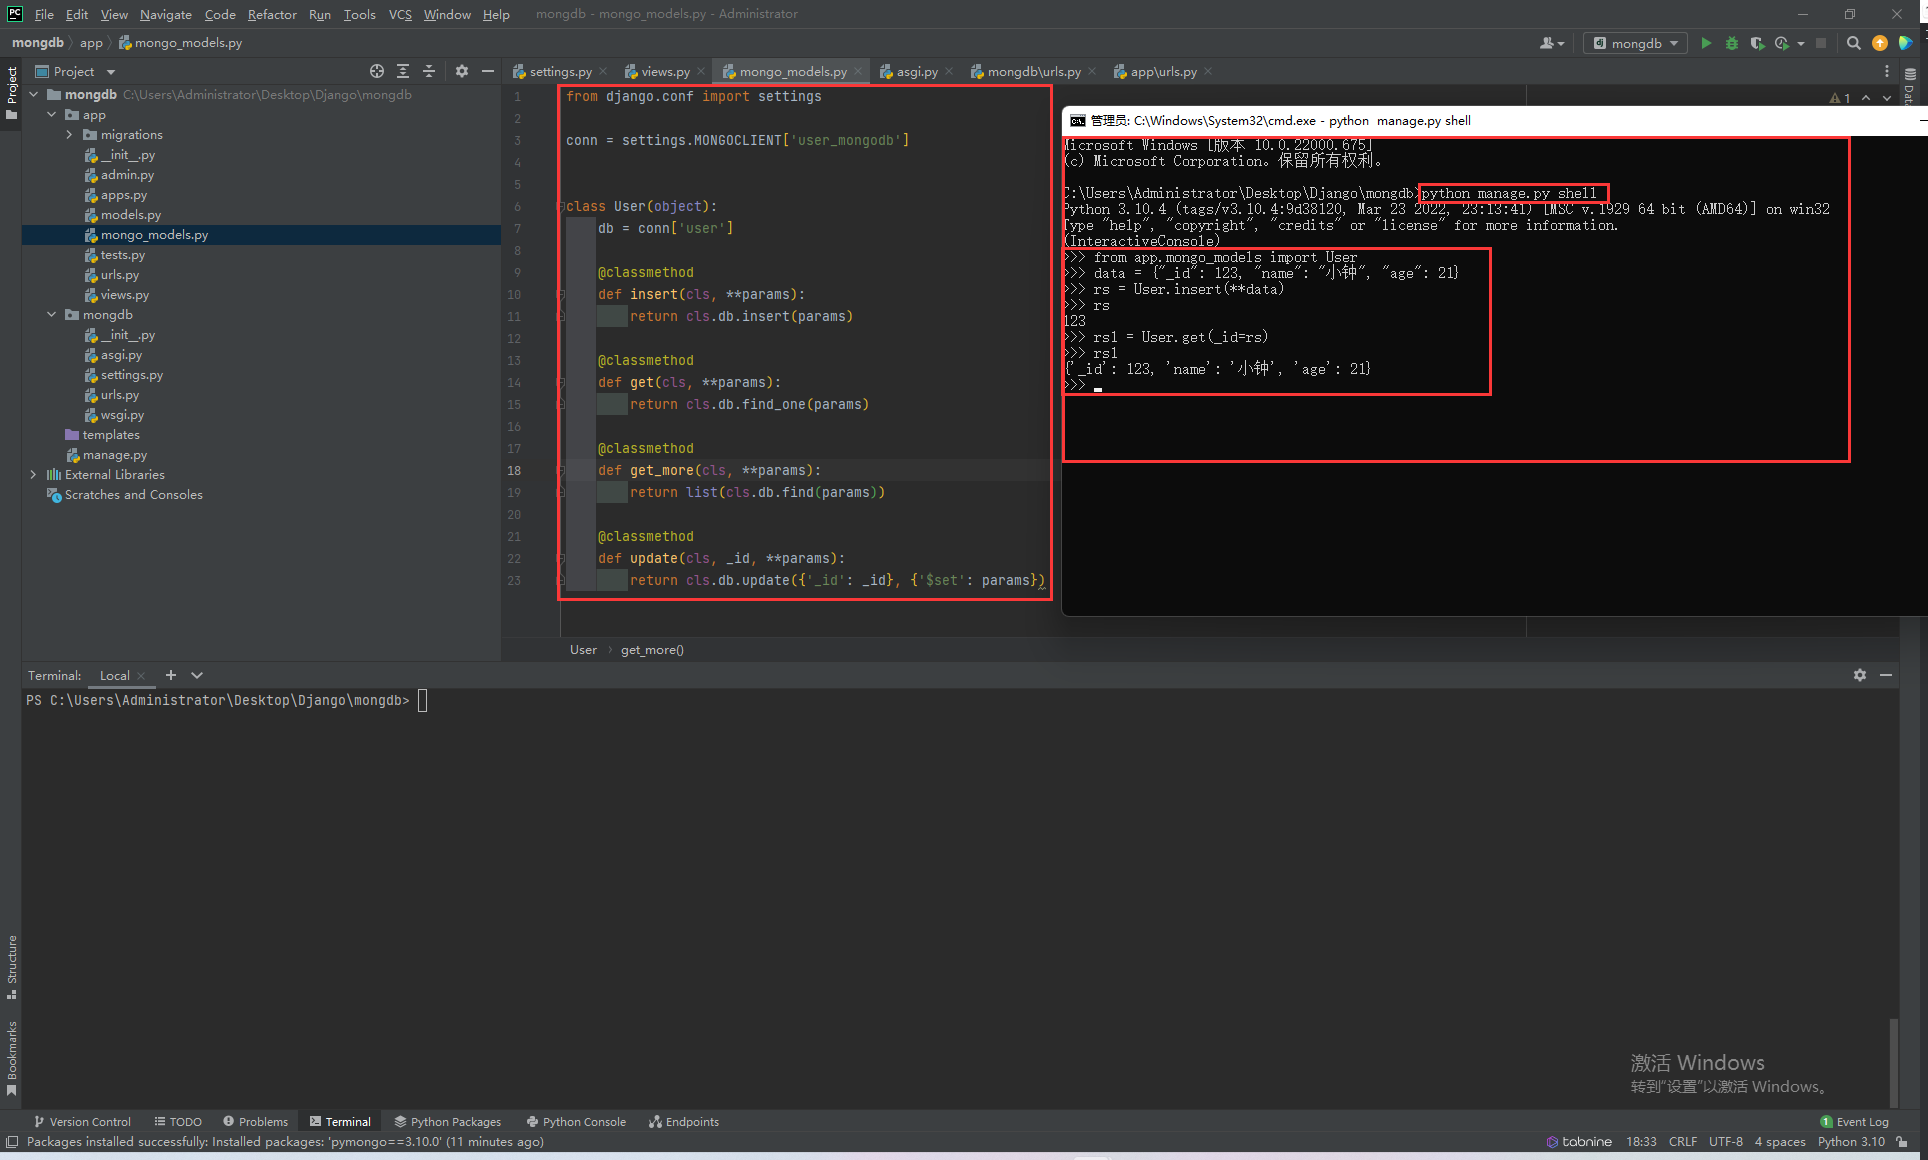Open the Refactor menu
Image resolution: width=1928 pixels, height=1160 pixels.
[272, 14]
